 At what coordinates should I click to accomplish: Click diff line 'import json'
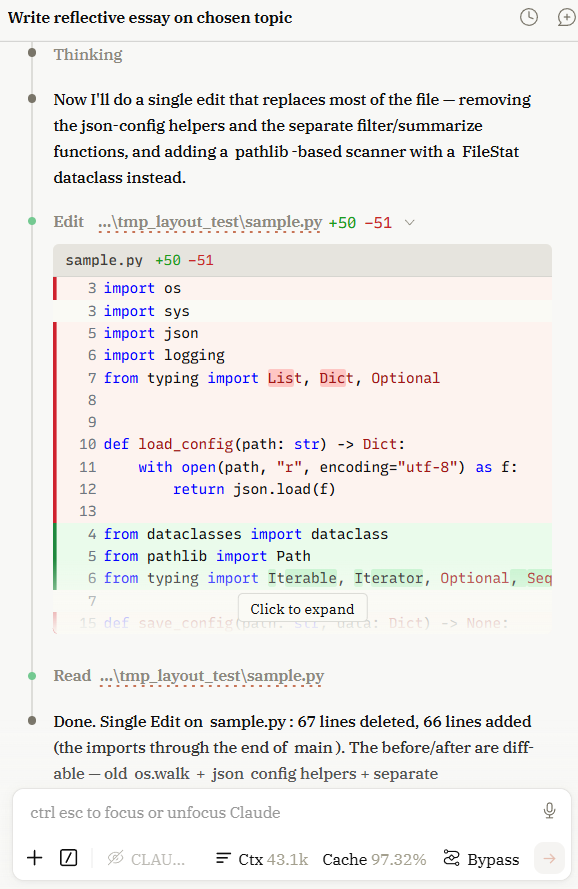coord(302,333)
